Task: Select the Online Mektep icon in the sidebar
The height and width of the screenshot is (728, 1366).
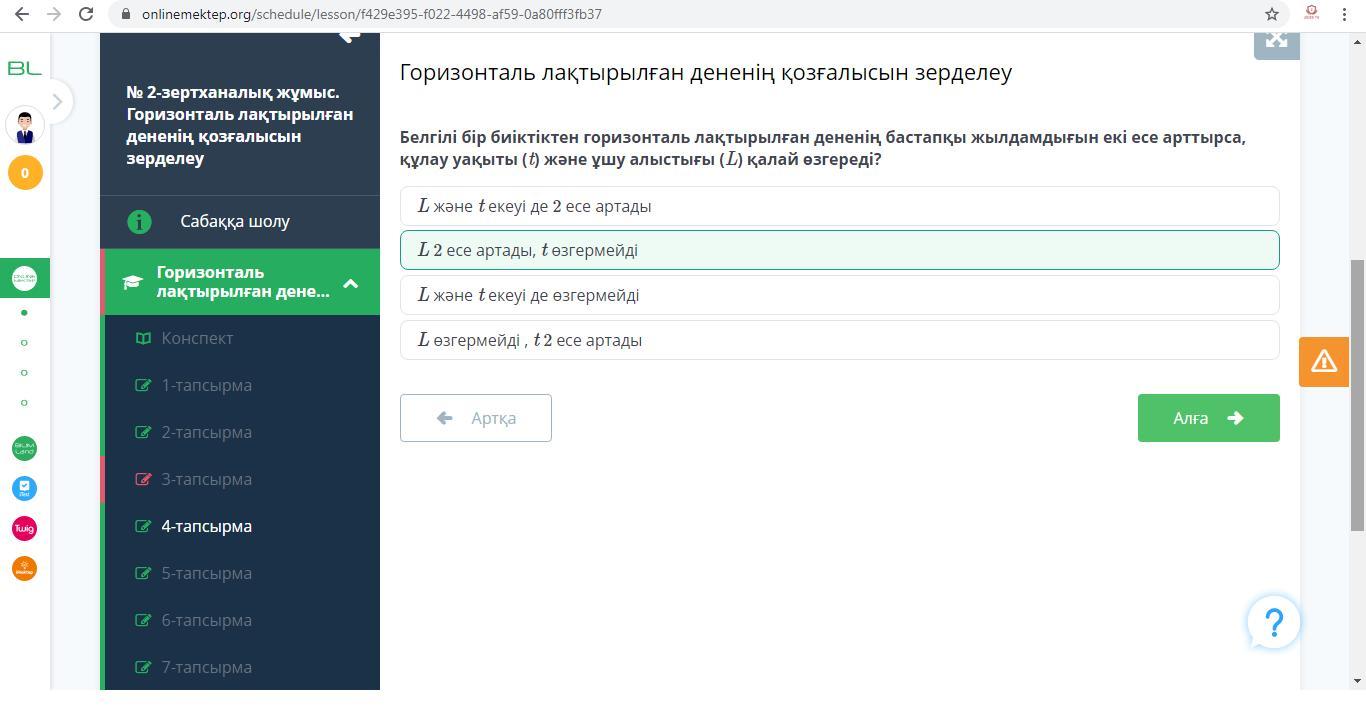Action: 25,279
